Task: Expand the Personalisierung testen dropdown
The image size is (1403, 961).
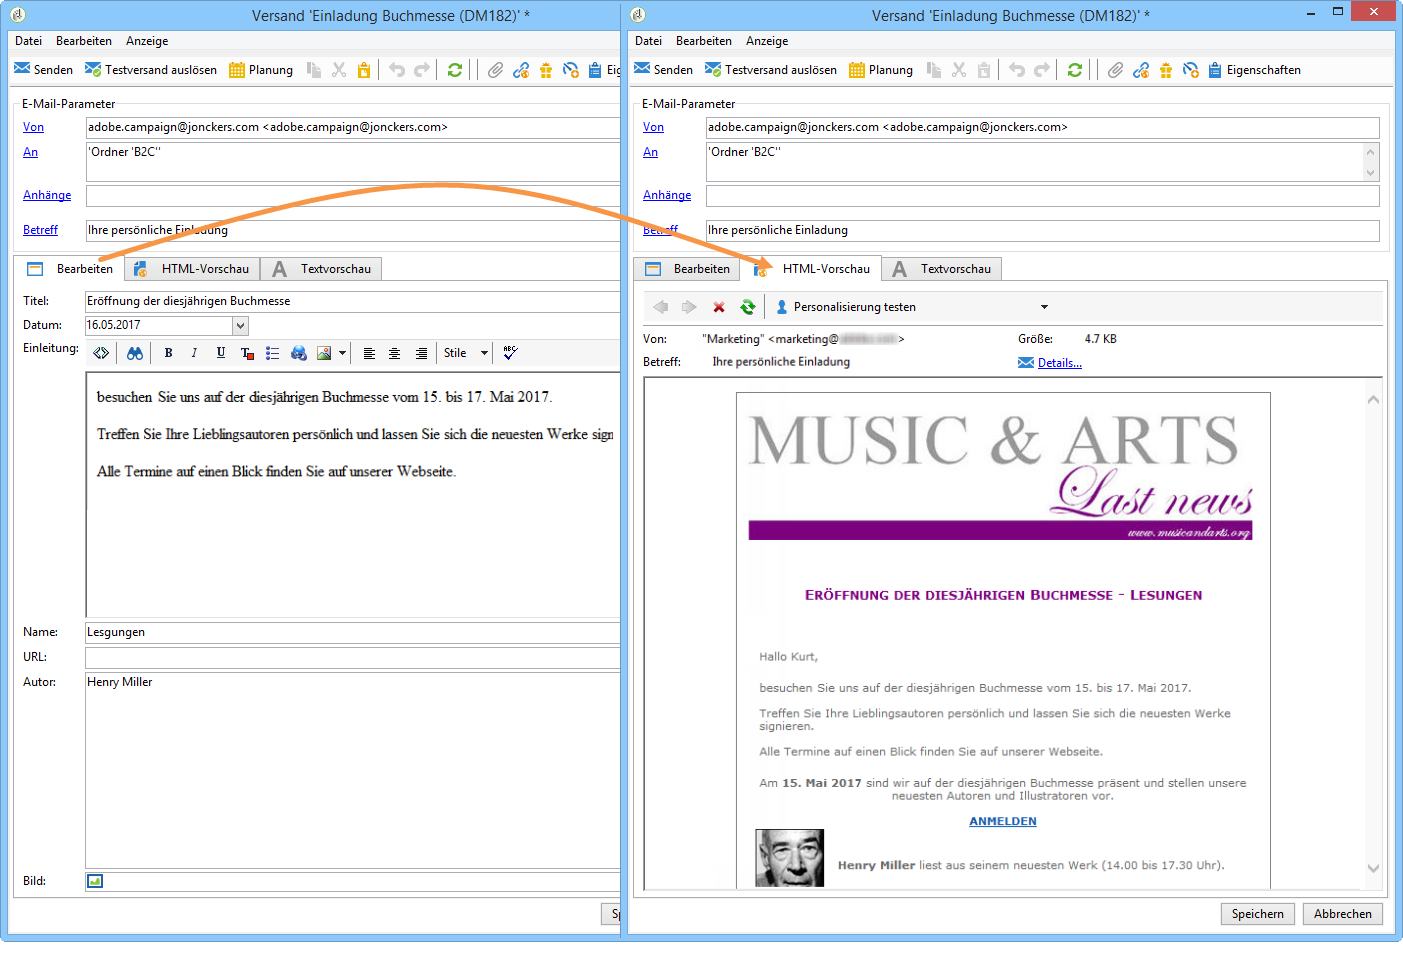Action: (x=1044, y=307)
